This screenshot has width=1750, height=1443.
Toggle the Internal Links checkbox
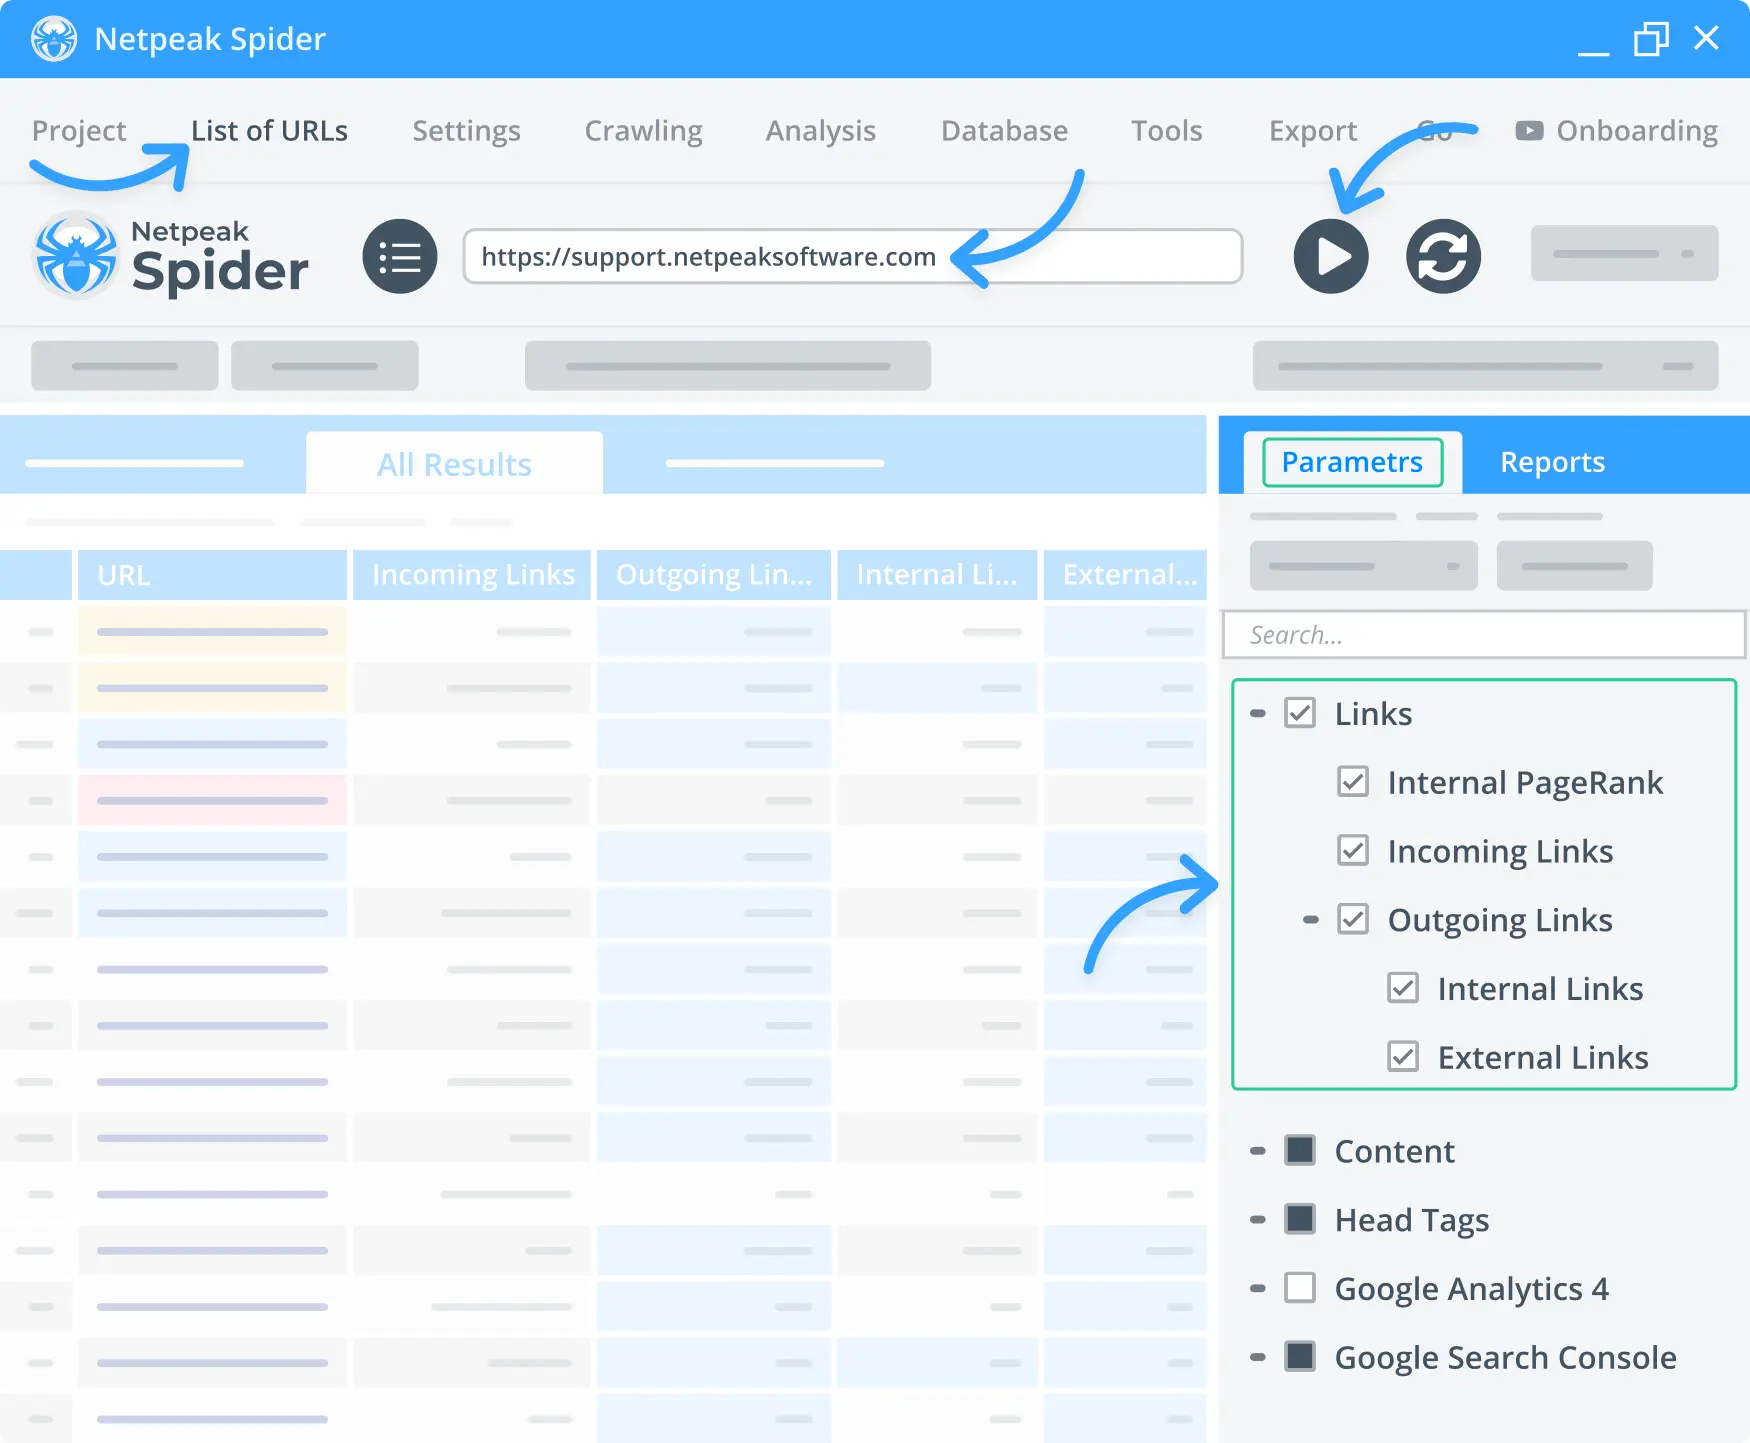pos(1403,988)
